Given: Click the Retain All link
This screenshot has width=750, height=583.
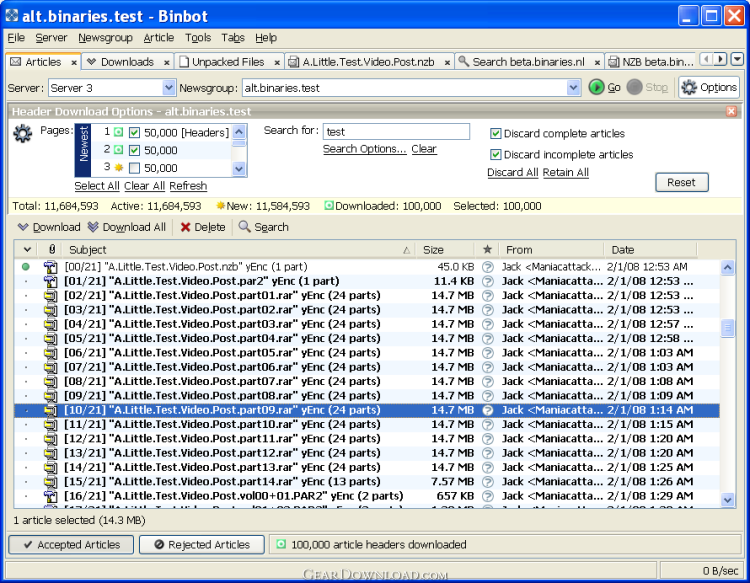Looking at the screenshot, I should (x=565, y=172).
